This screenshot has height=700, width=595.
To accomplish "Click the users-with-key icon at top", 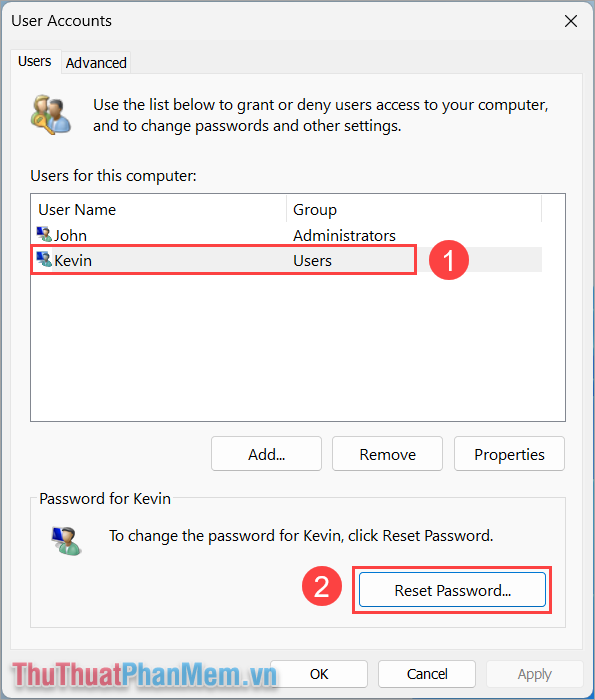I will [x=51, y=115].
